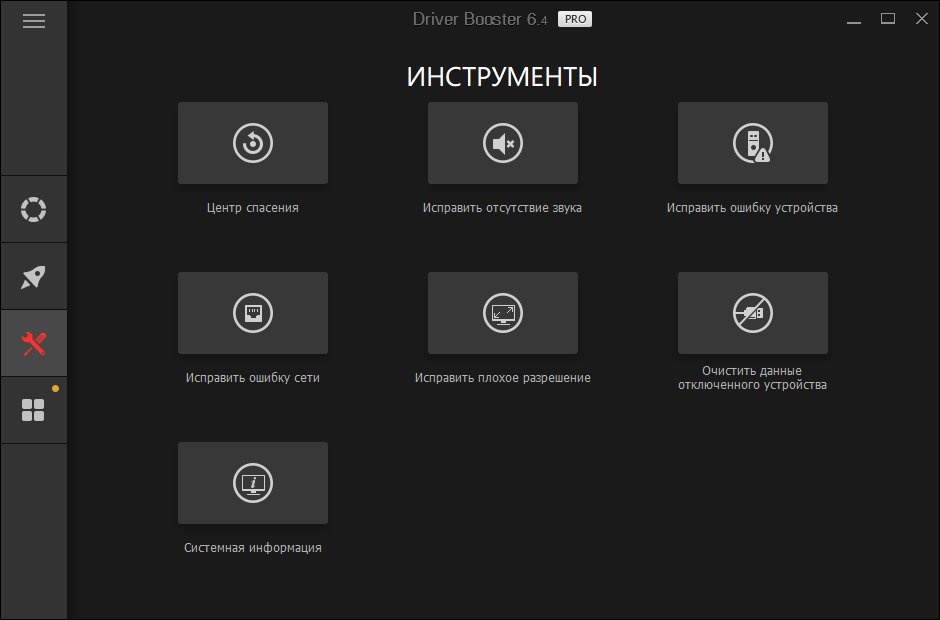
Task: Click the Исправить отсутствие звука label
Action: pyautogui.click(x=502, y=208)
